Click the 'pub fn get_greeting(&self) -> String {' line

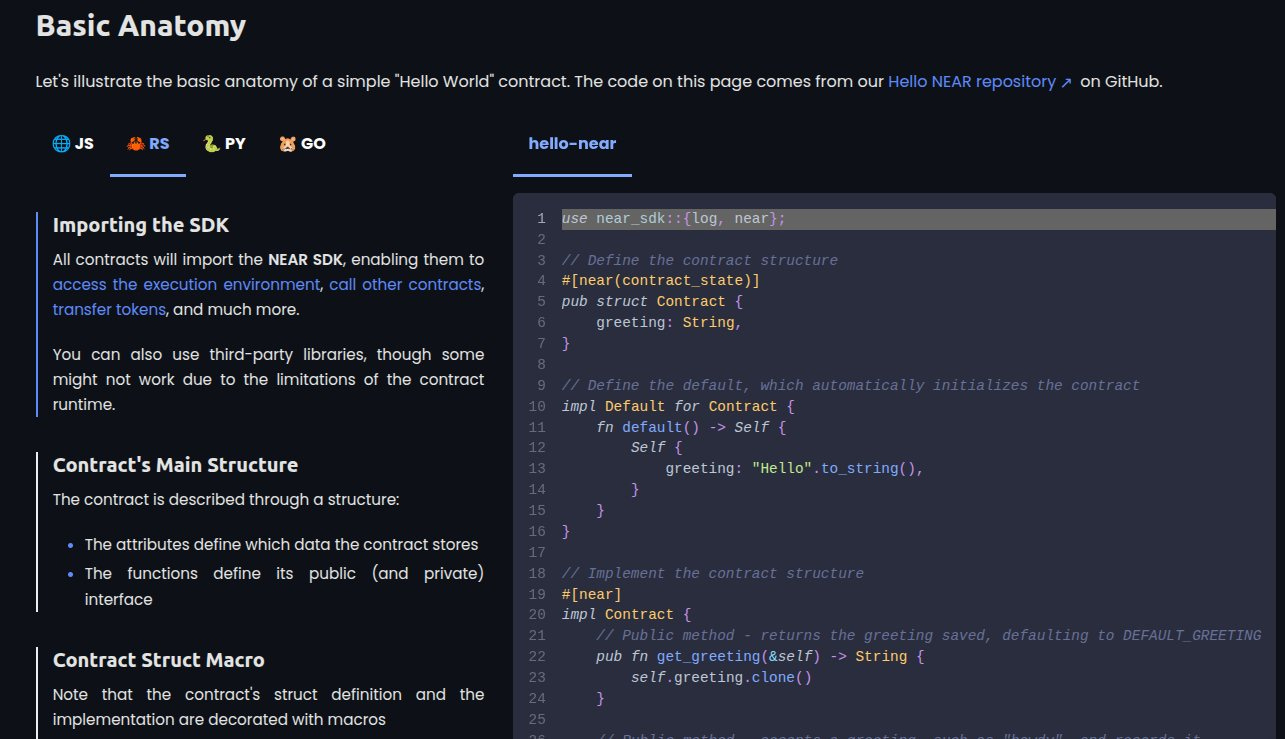(x=761, y=656)
